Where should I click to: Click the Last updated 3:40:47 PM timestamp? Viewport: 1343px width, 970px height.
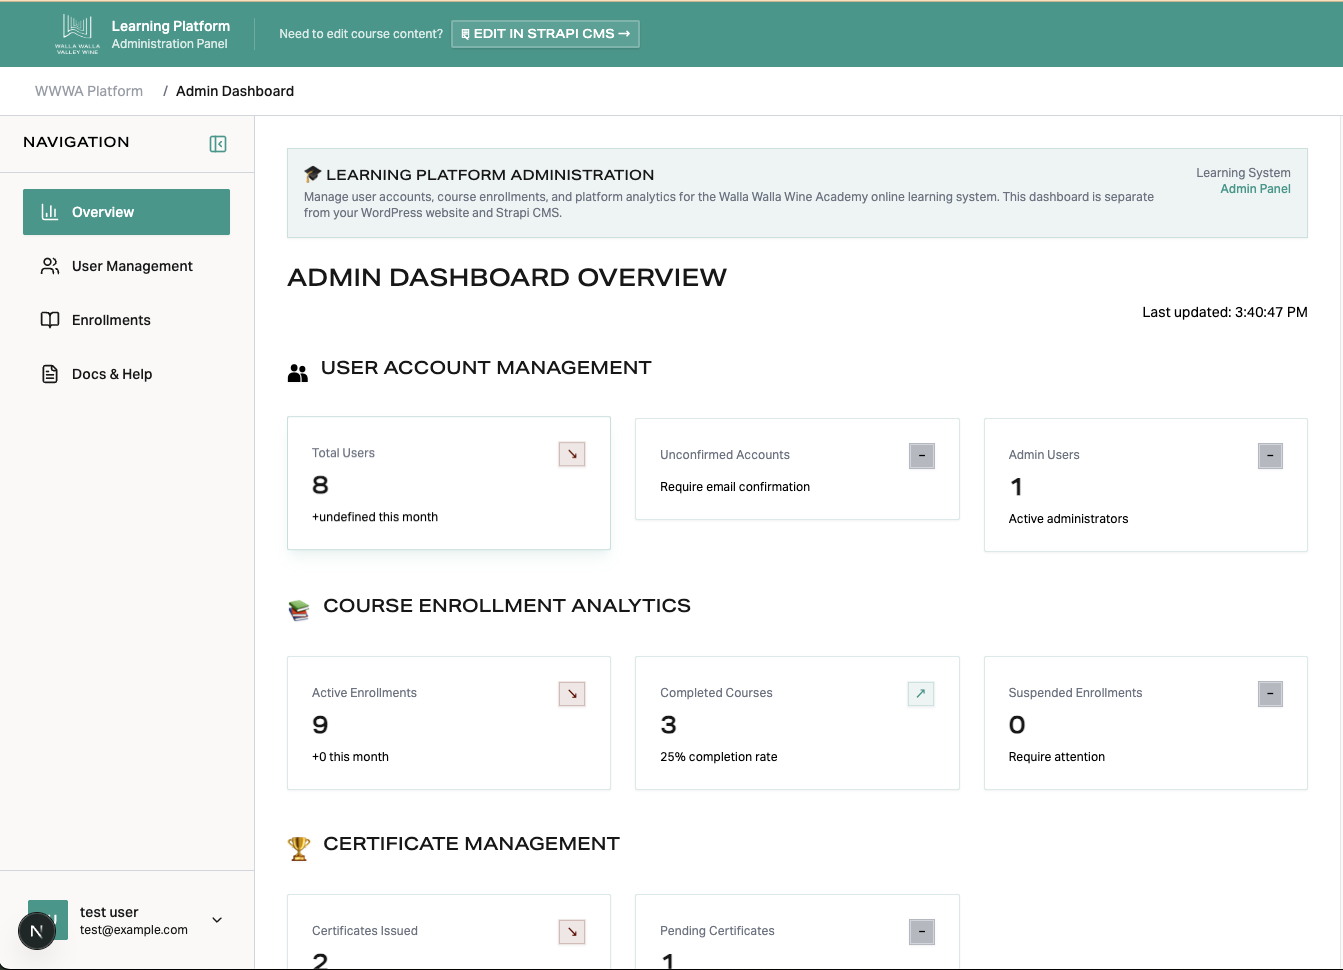pos(1225,312)
